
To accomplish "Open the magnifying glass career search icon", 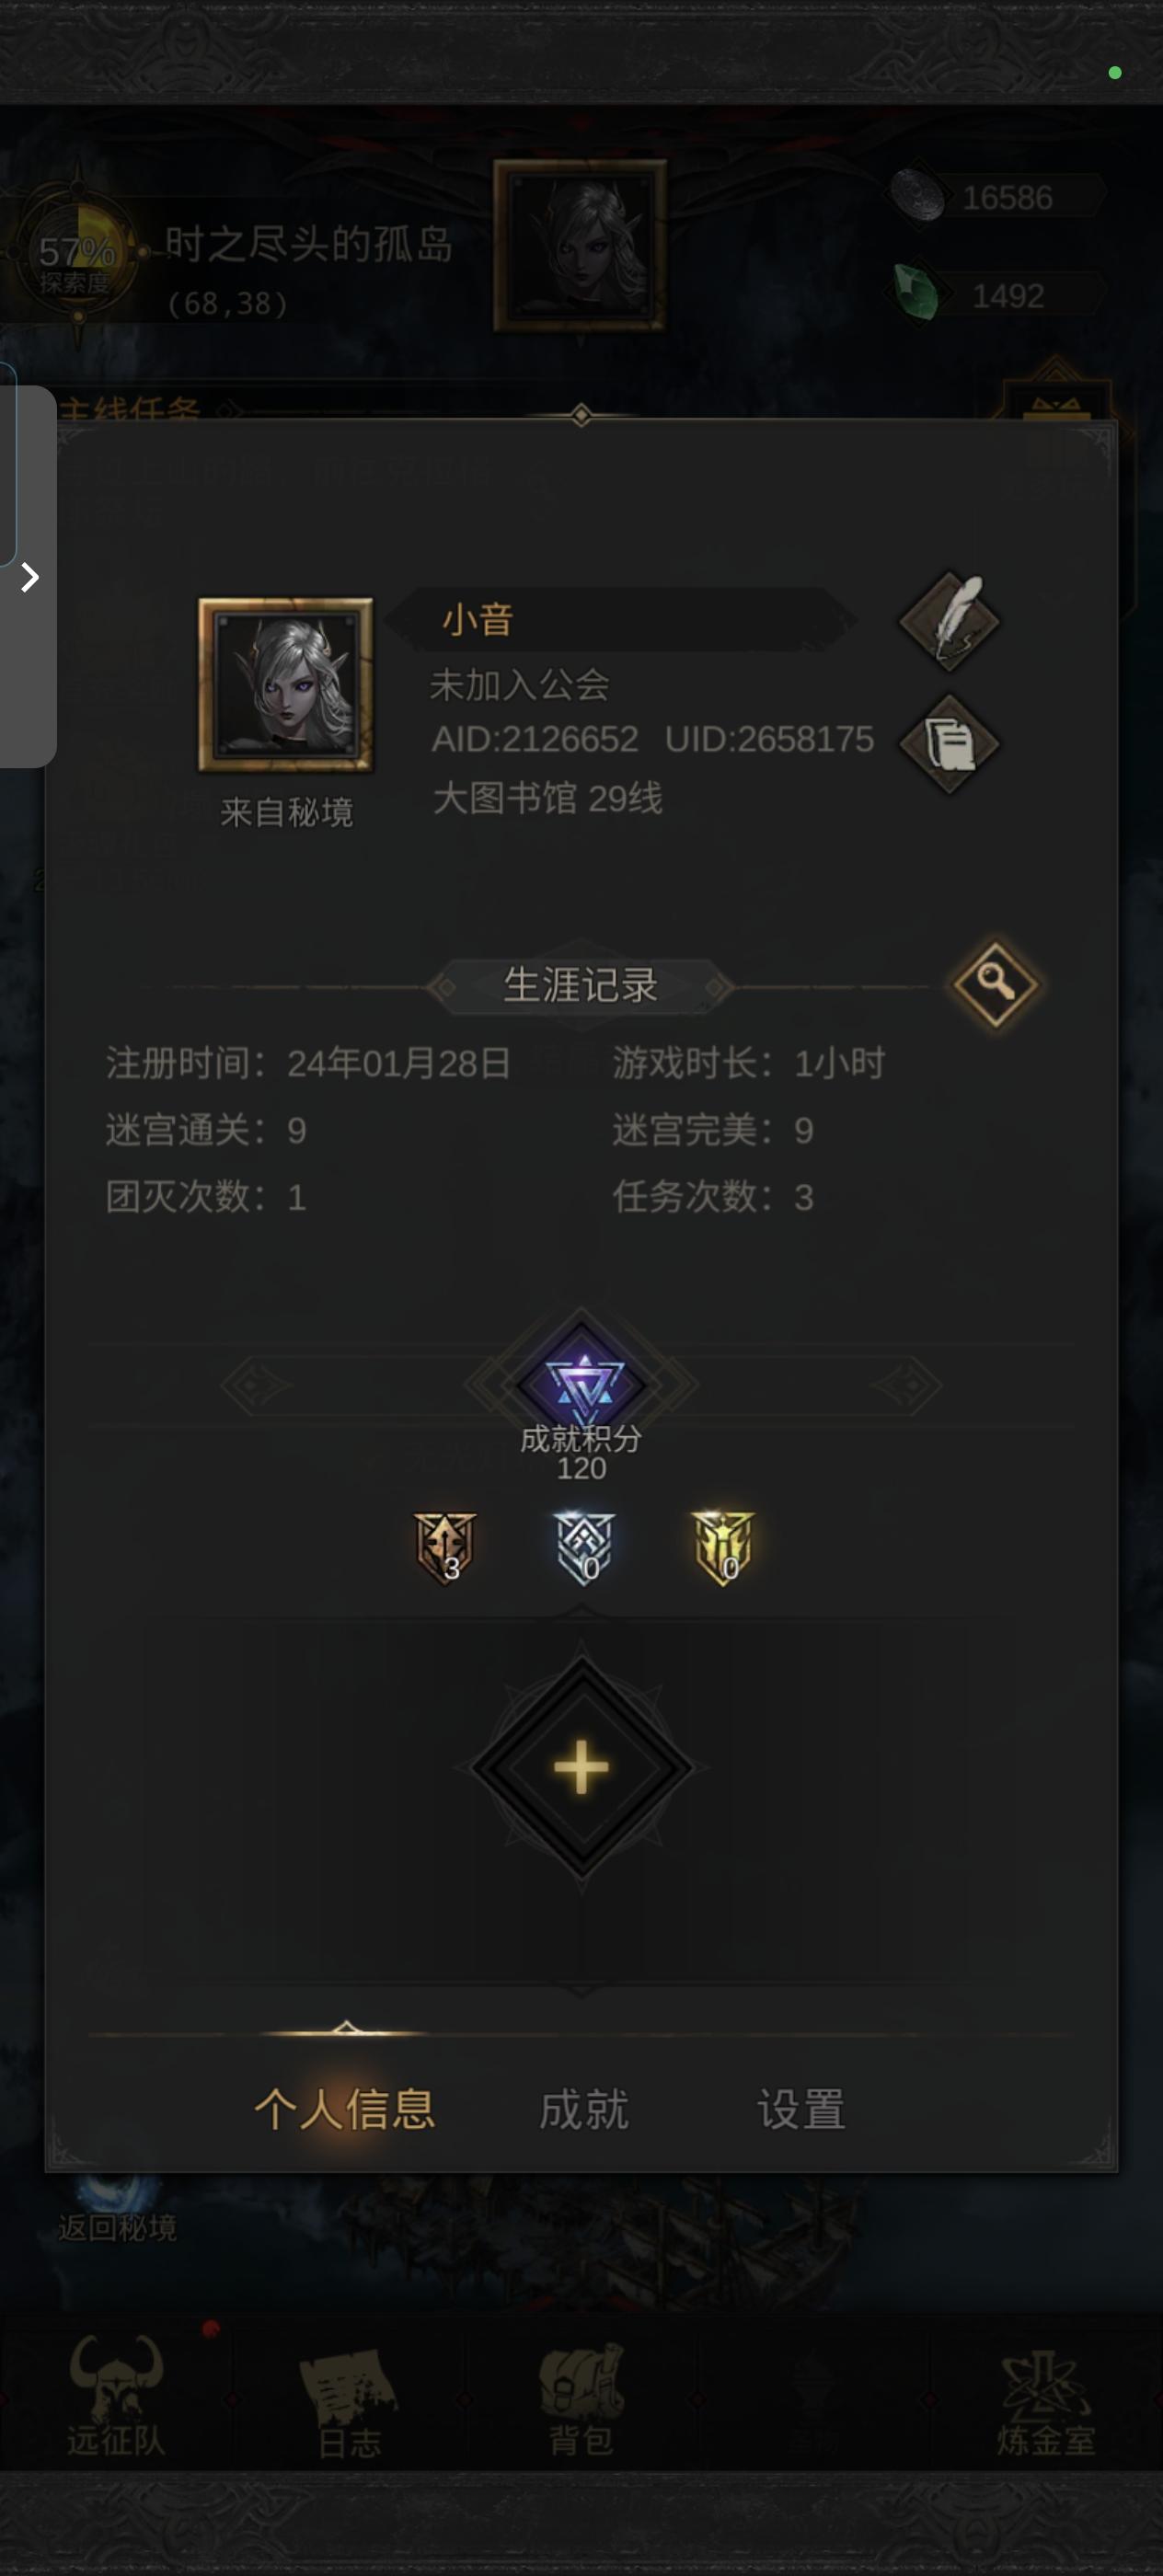I will 995,984.
